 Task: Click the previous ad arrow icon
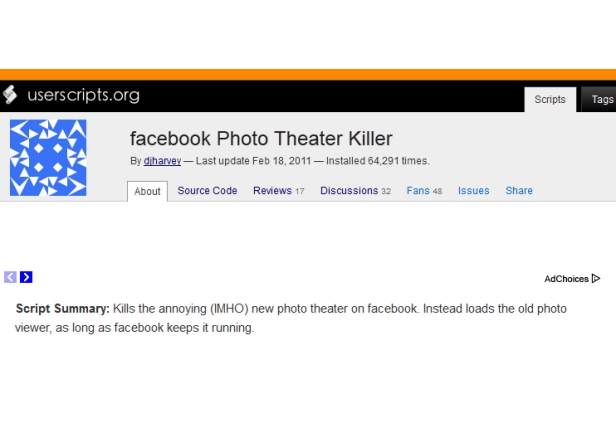[x=10, y=277]
